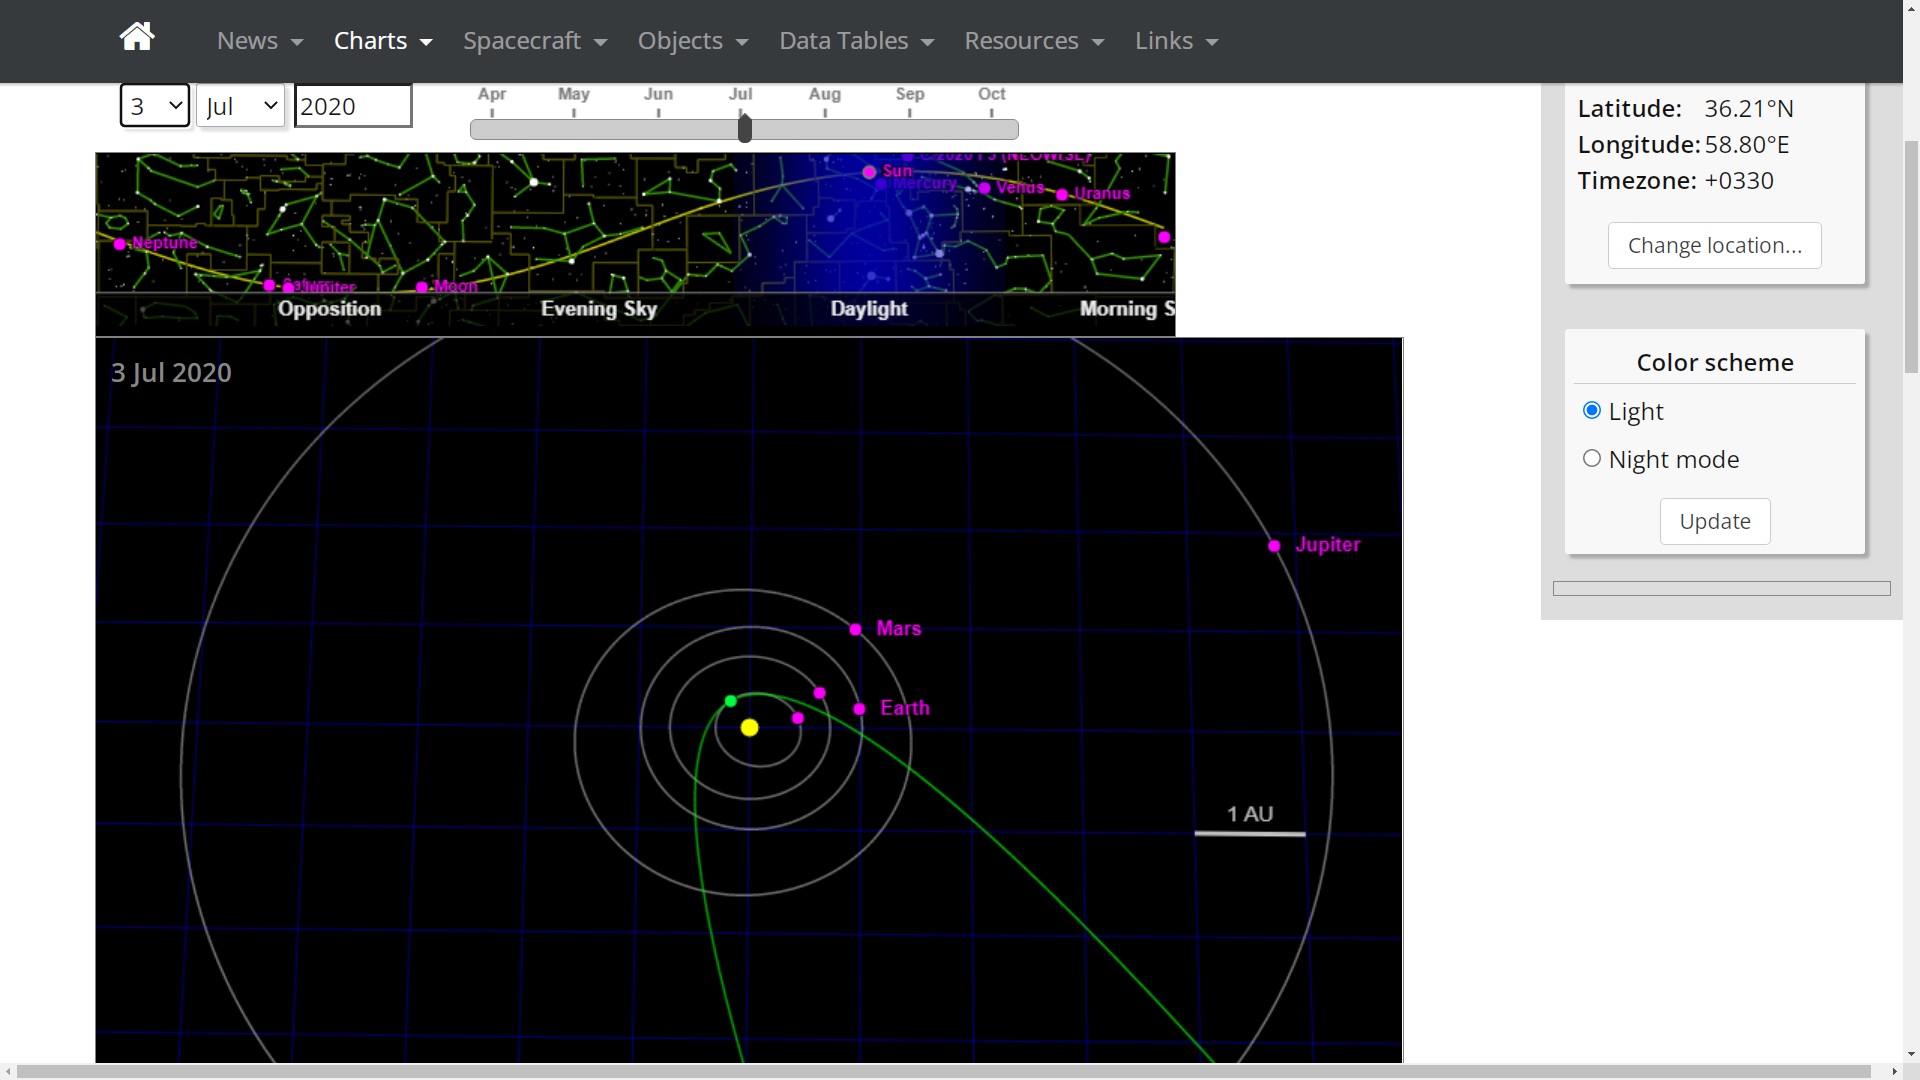The image size is (1920, 1080).
Task: Open the Data Tables menu
Action: click(855, 41)
